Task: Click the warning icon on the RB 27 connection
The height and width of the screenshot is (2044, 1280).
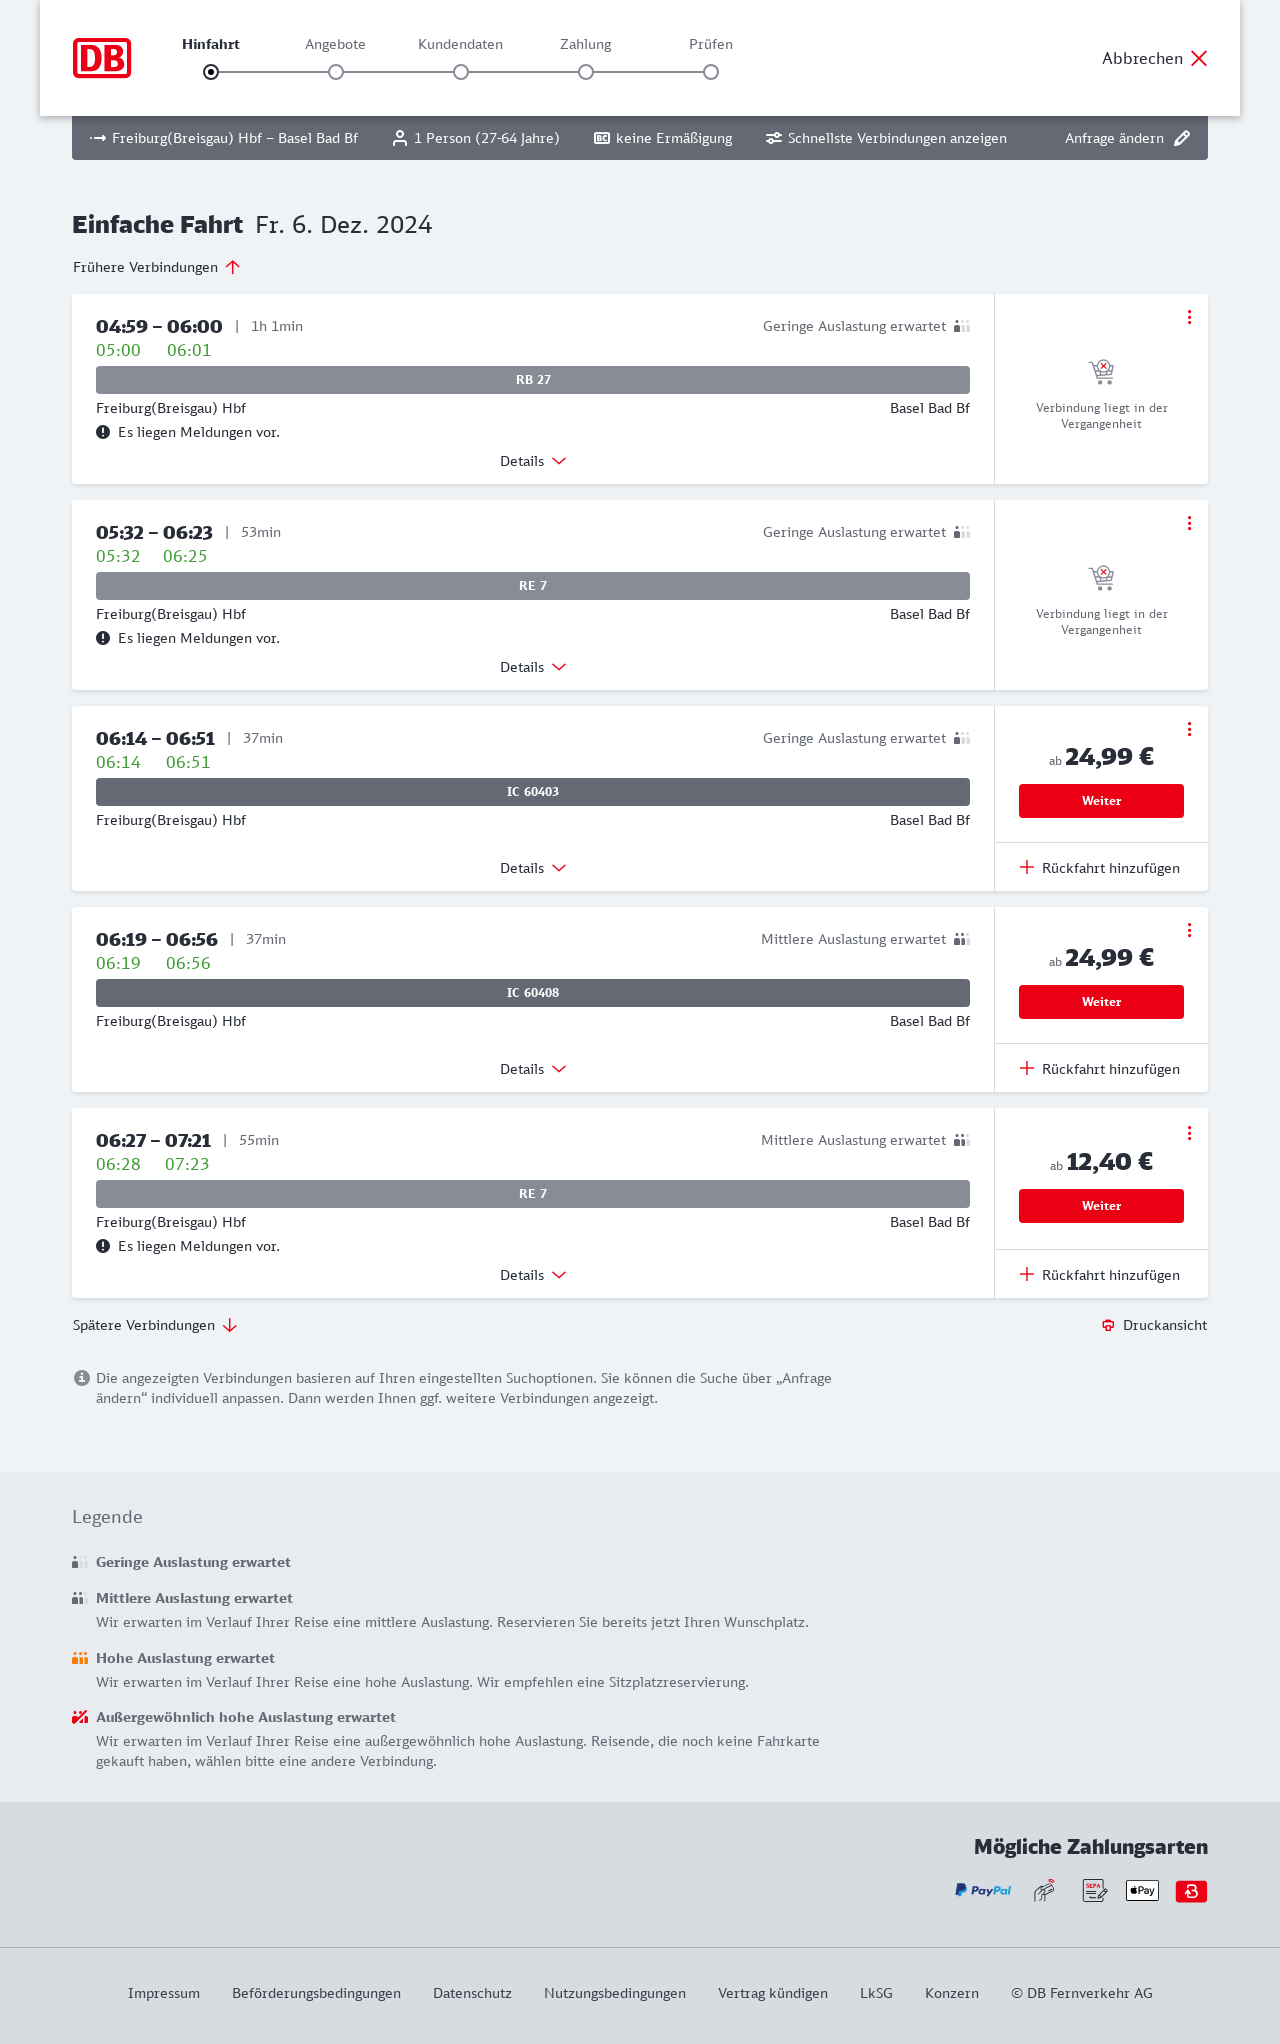Action: (x=103, y=432)
